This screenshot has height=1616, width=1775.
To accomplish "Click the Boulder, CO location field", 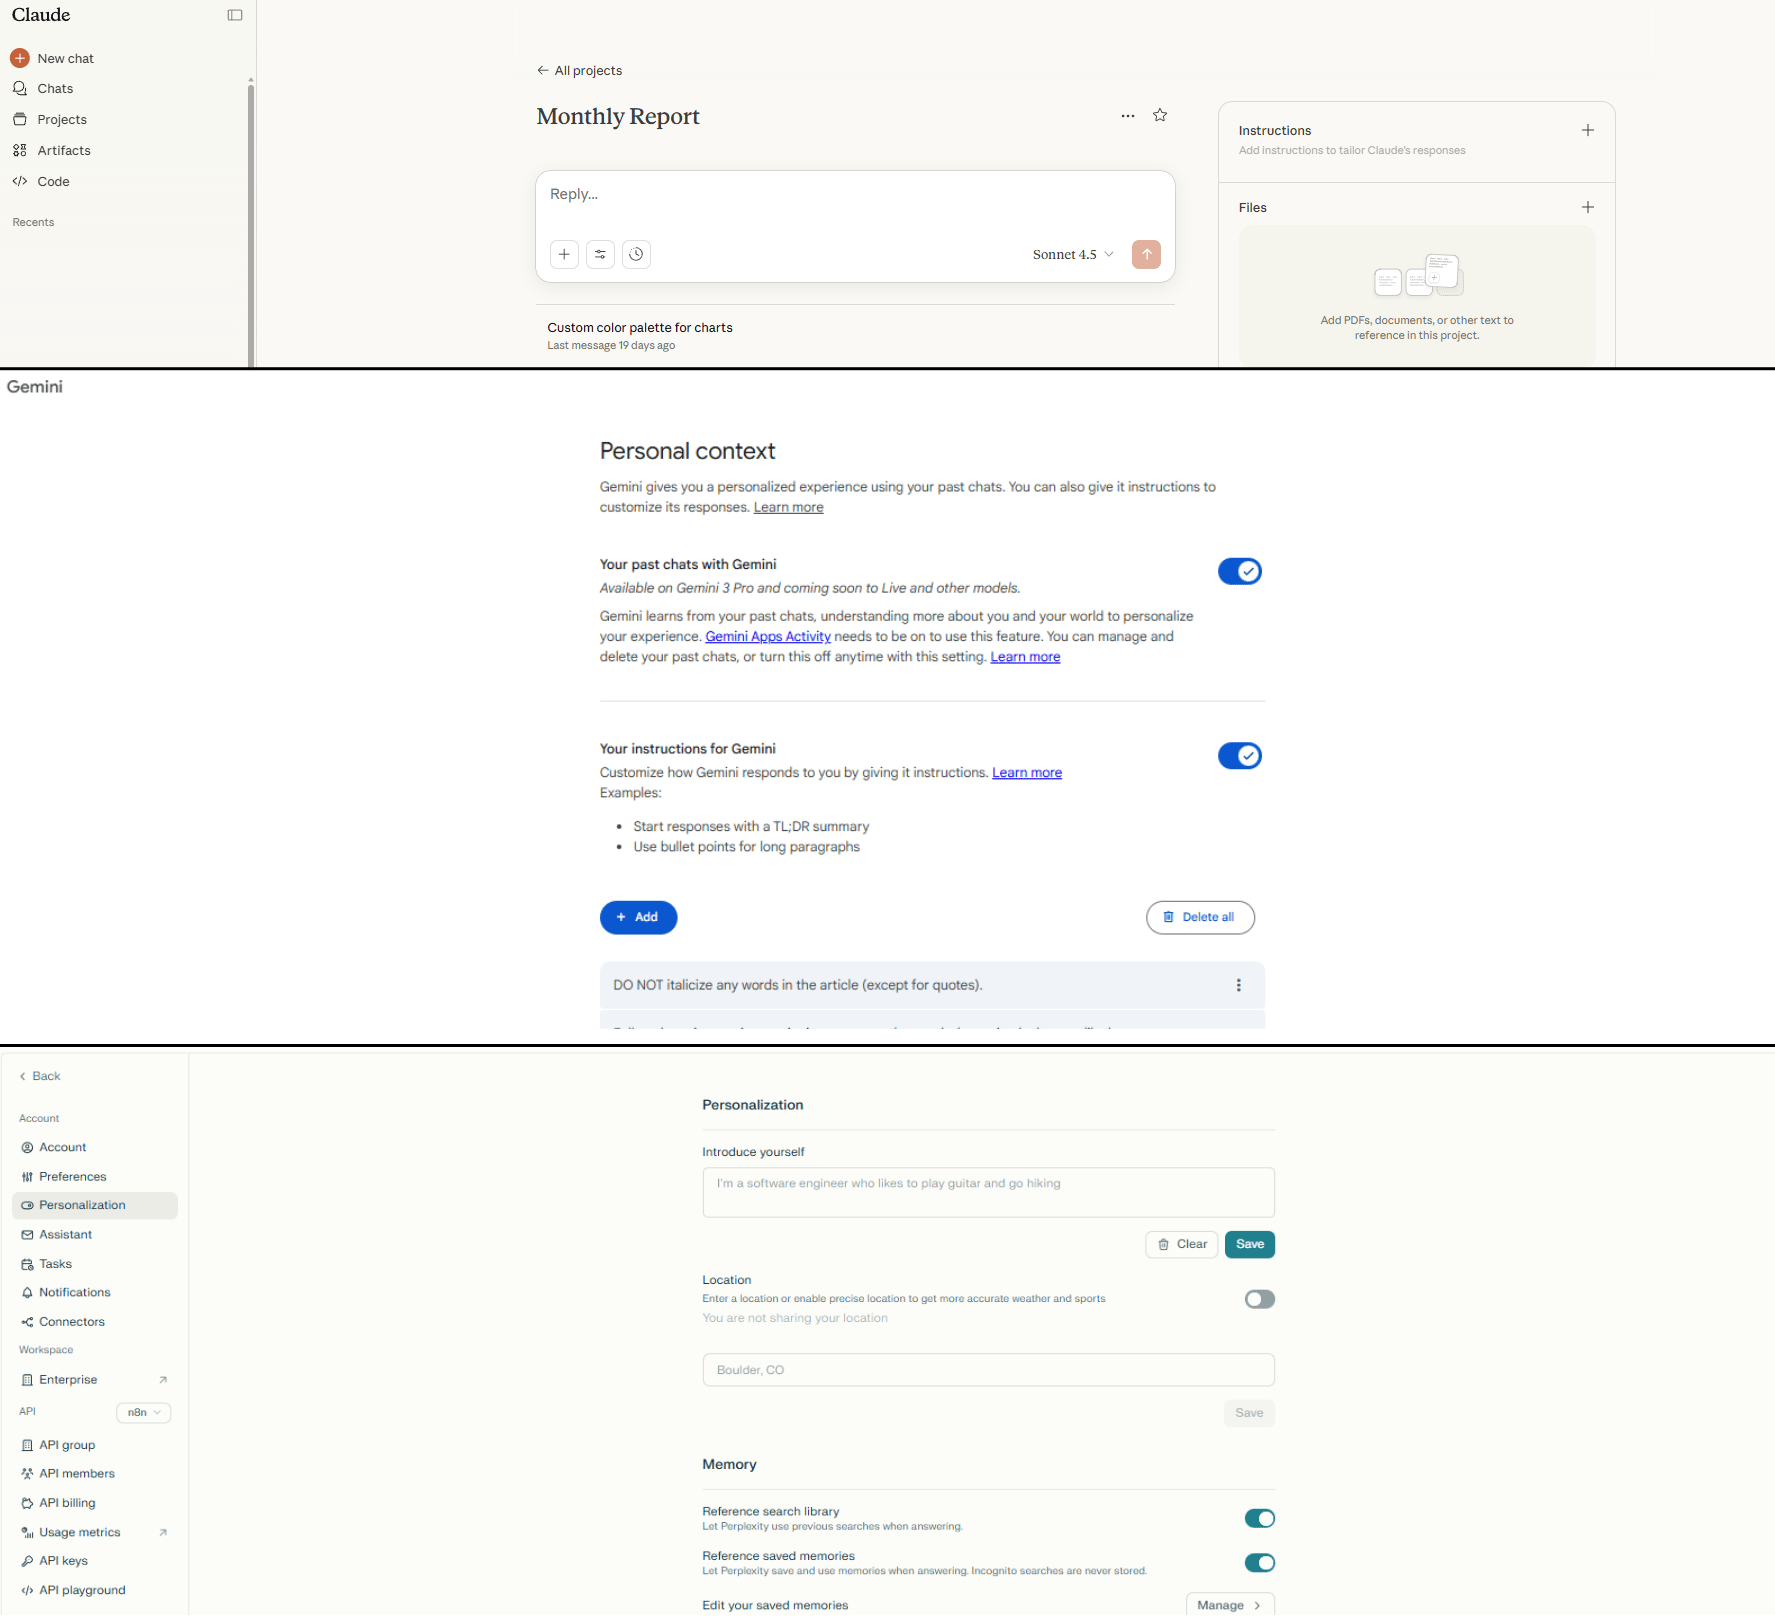I will coord(988,1371).
